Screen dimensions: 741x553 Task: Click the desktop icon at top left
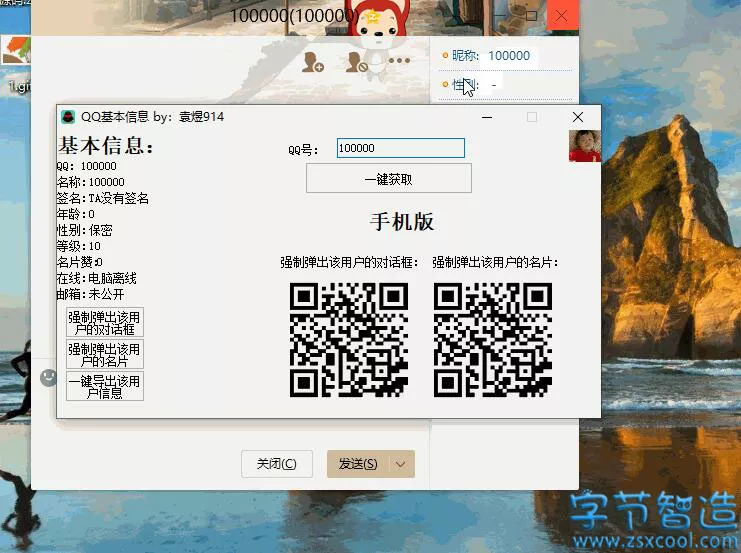click(16, 51)
